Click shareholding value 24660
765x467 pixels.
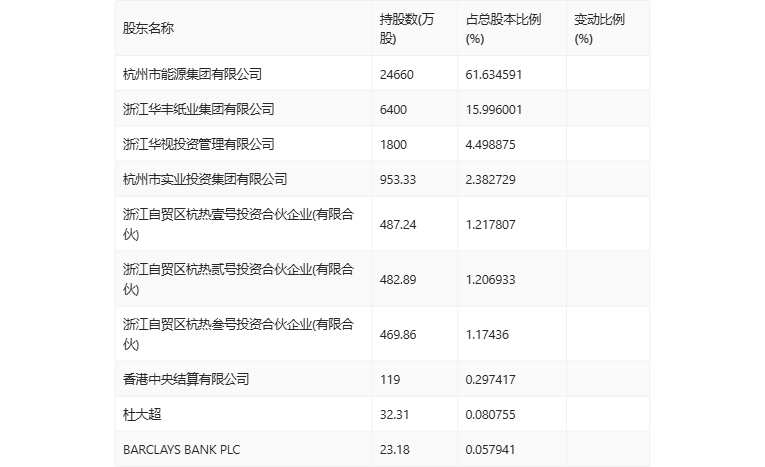tap(397, 75)
